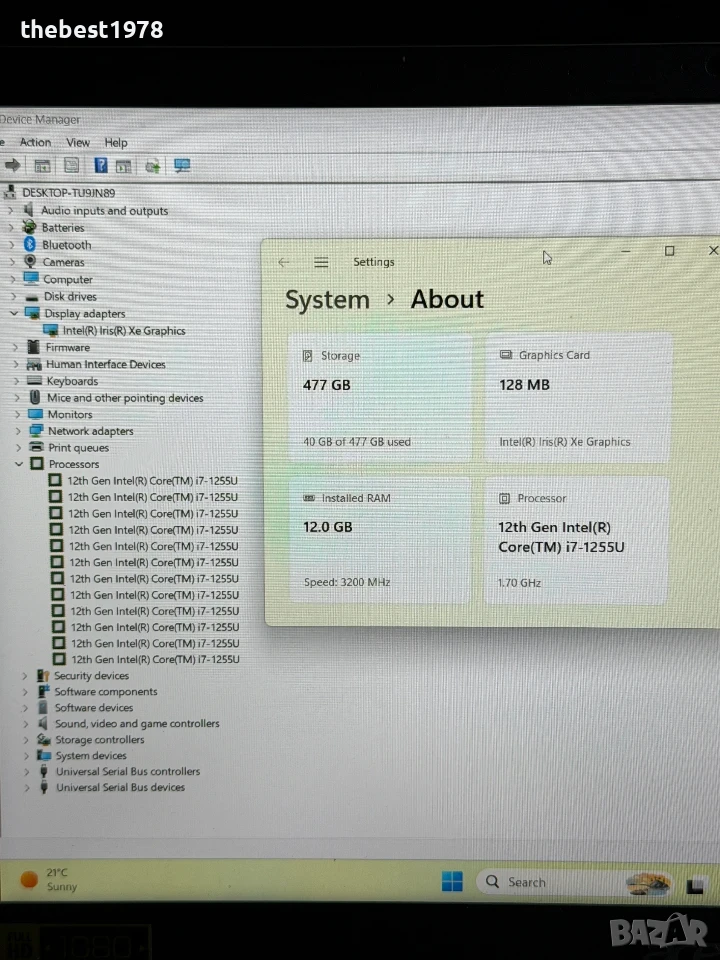Viewport: 720px width, 960px height.
Task: Expand the Batteries category
Action: [x=11, y=227]
